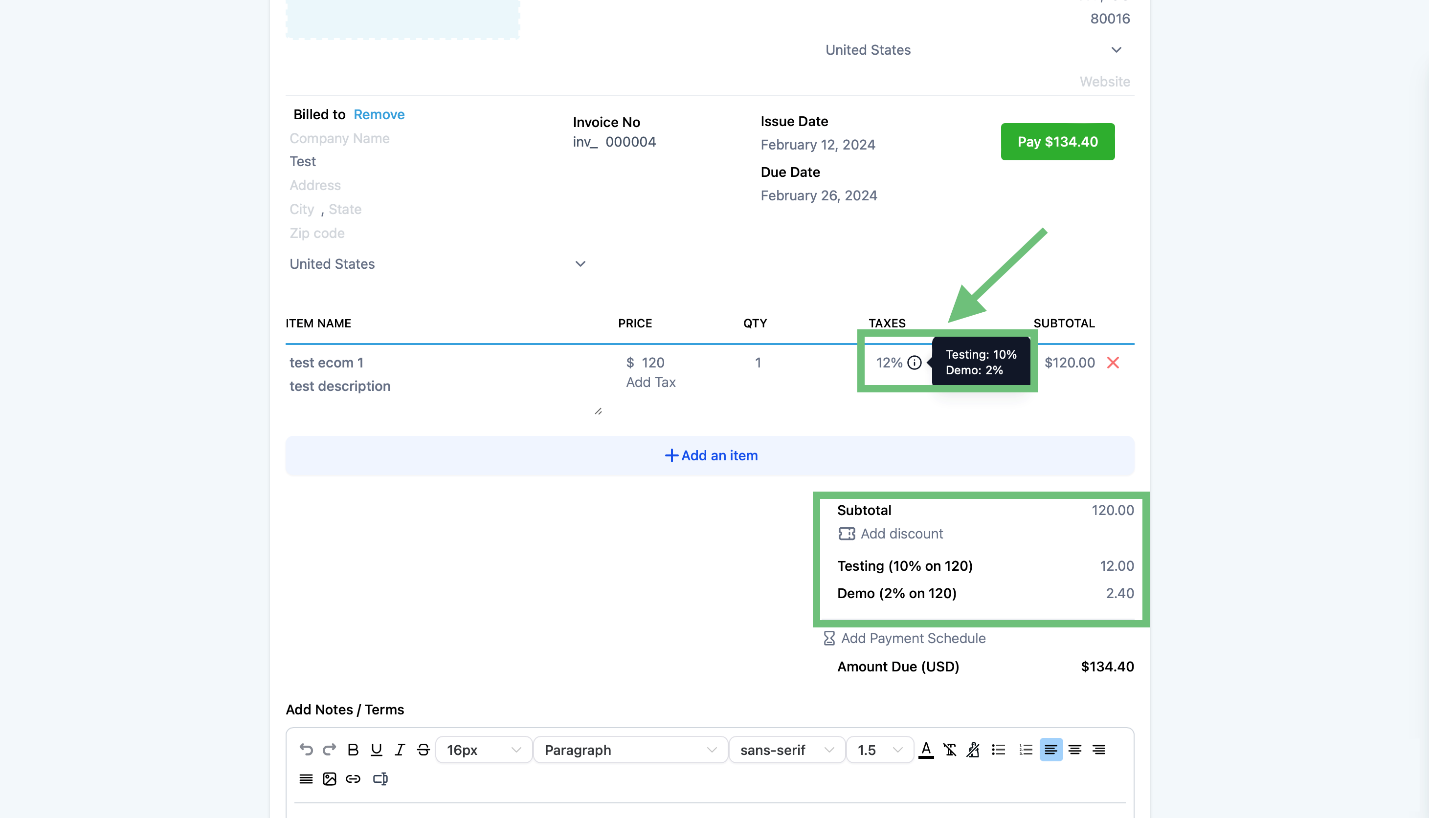Screen dimensions: 1429x818
Task: Justify the notes text
Action: (x=306, y=779)
